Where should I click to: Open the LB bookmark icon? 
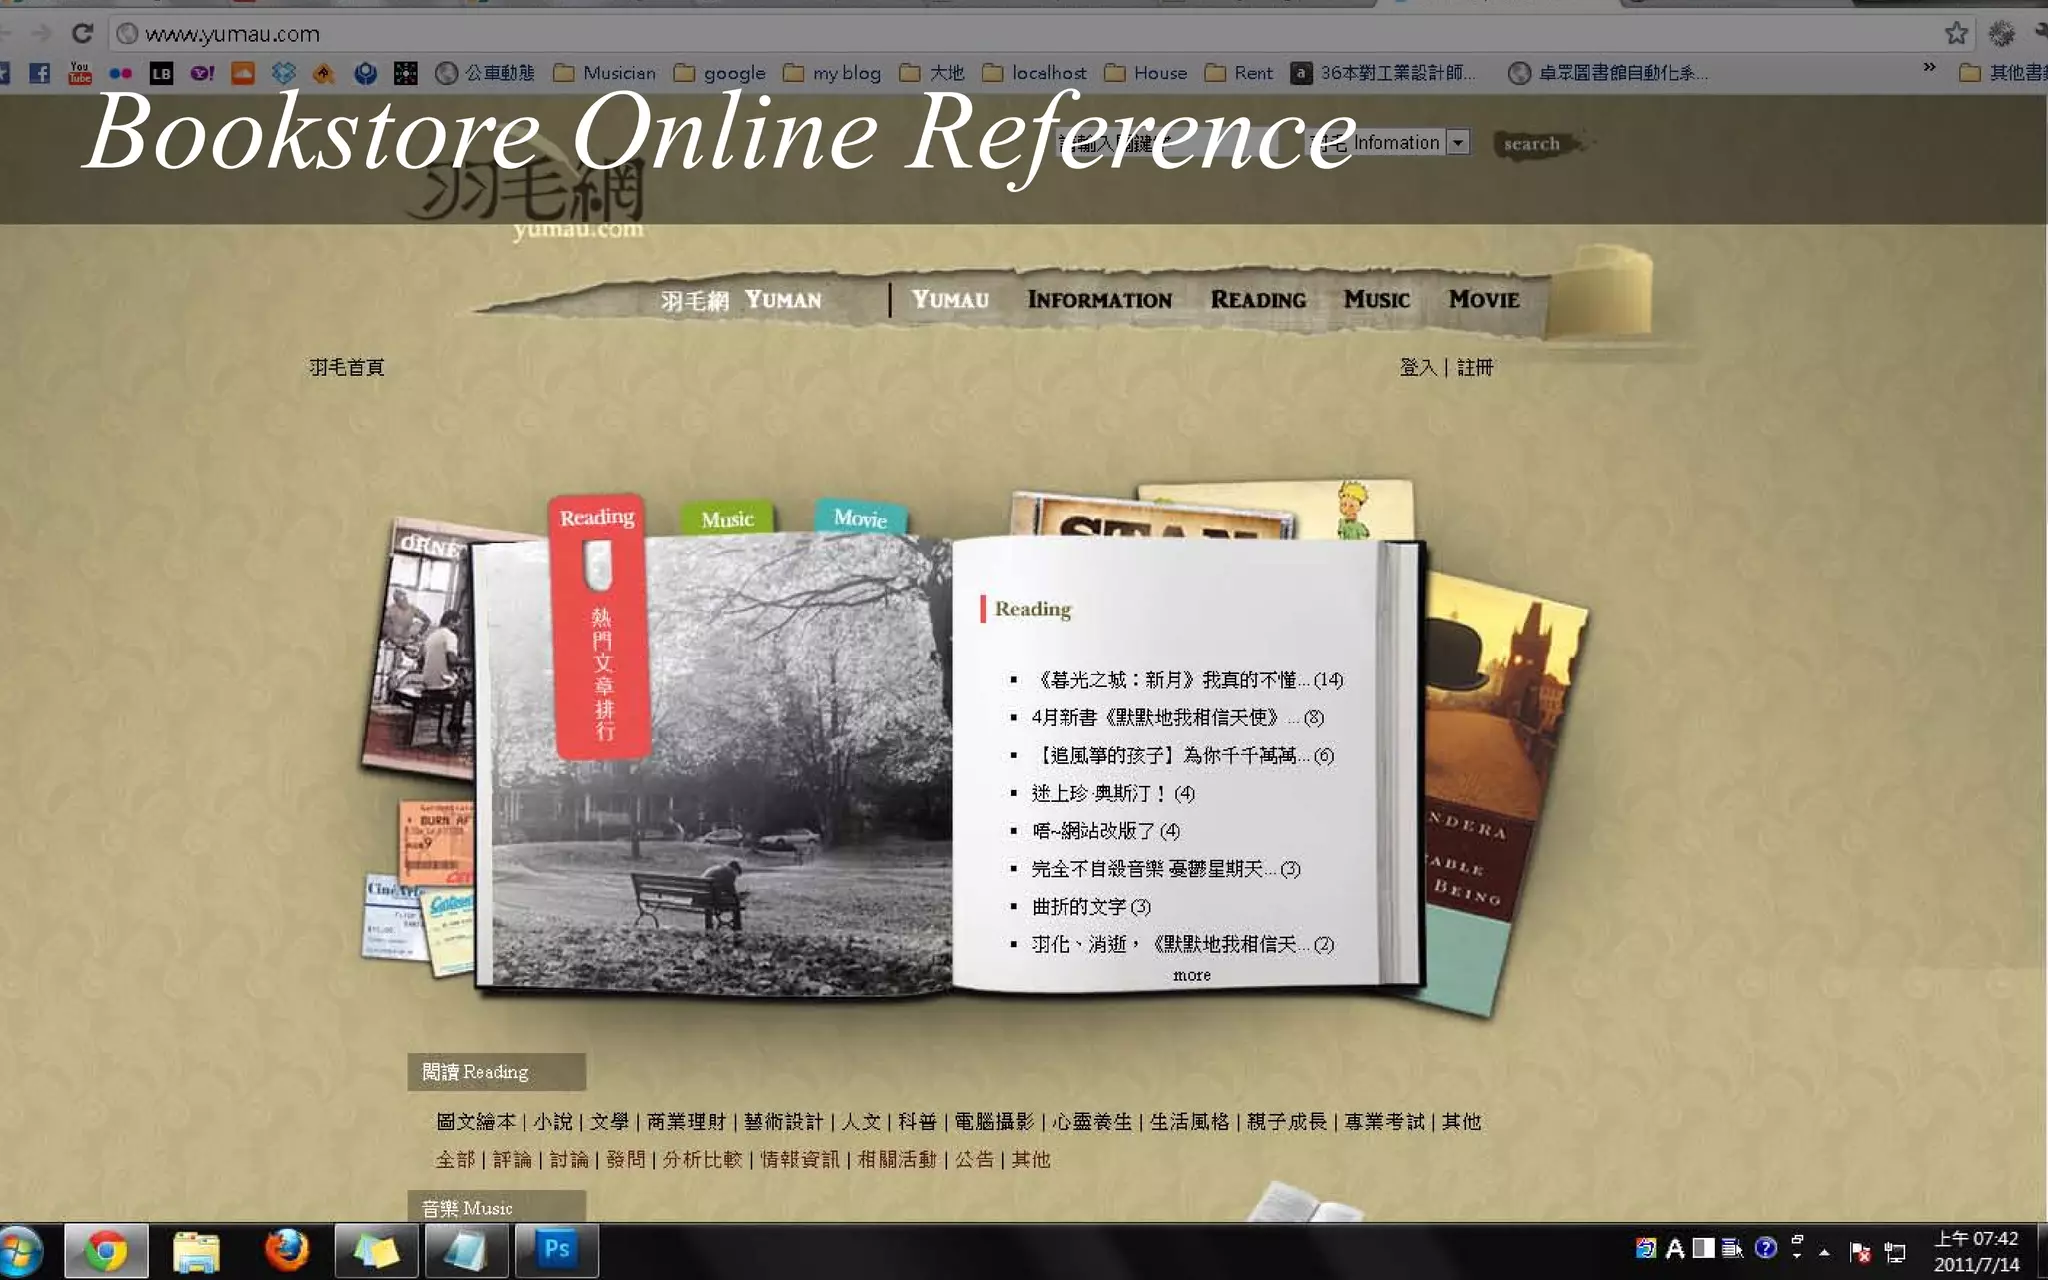pyautogui.click(x=161, y=73)
